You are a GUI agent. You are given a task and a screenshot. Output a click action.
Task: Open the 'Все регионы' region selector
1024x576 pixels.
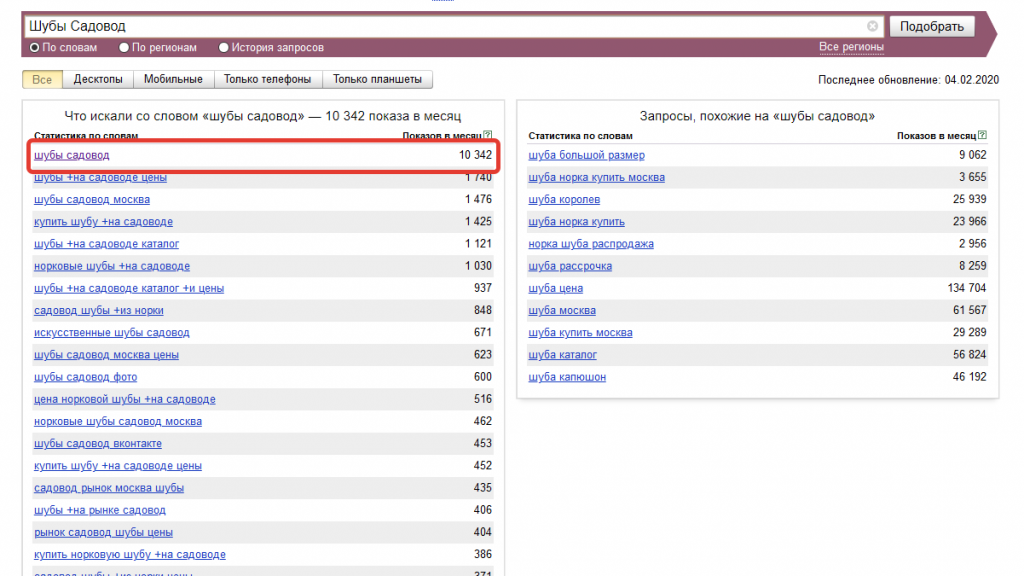tap(851, 47)
